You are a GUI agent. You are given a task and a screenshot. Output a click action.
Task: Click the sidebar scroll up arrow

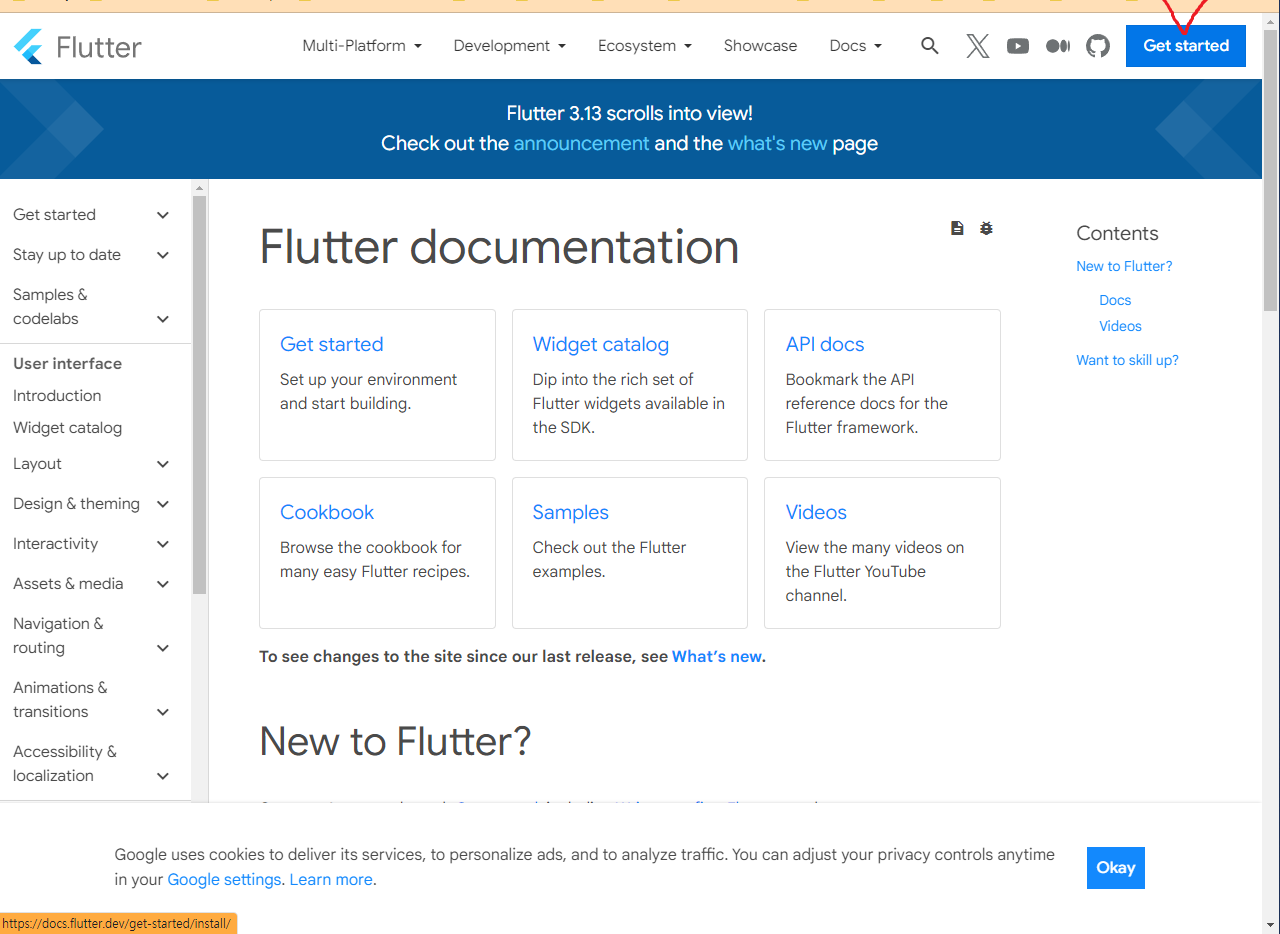pos(199,188)
